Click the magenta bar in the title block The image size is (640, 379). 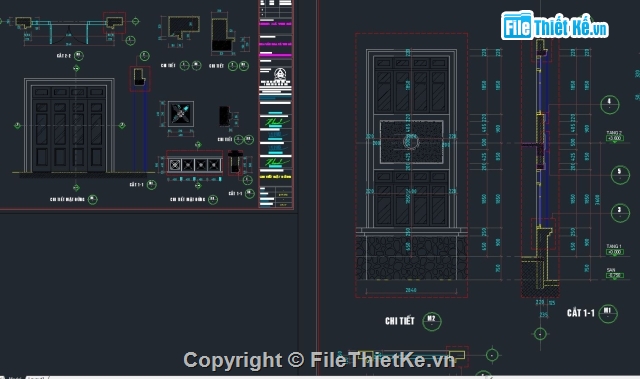tap(276, 54)
